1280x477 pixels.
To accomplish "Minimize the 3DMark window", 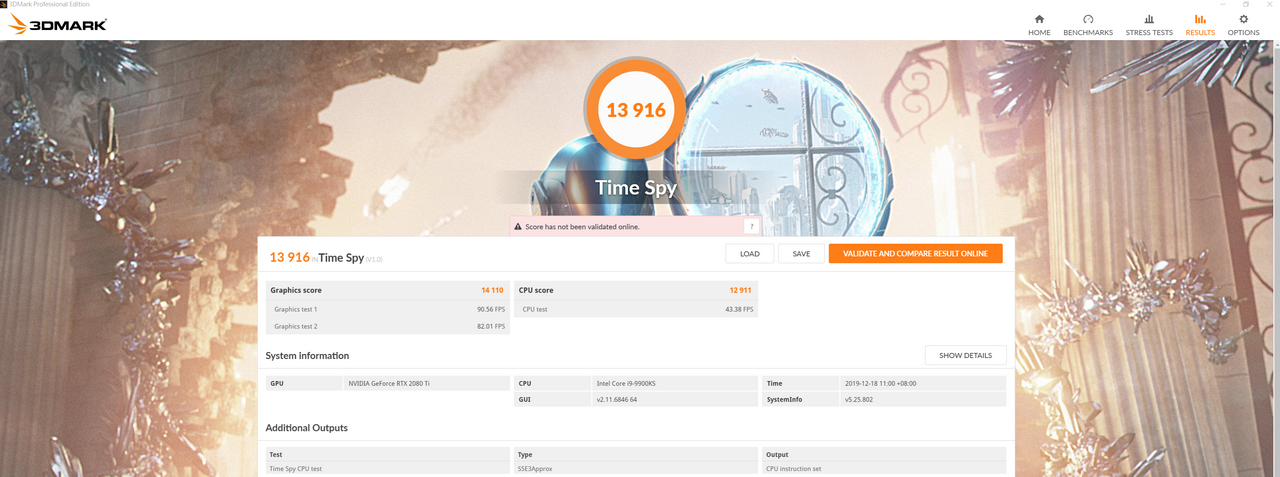I will [1221, 5].
